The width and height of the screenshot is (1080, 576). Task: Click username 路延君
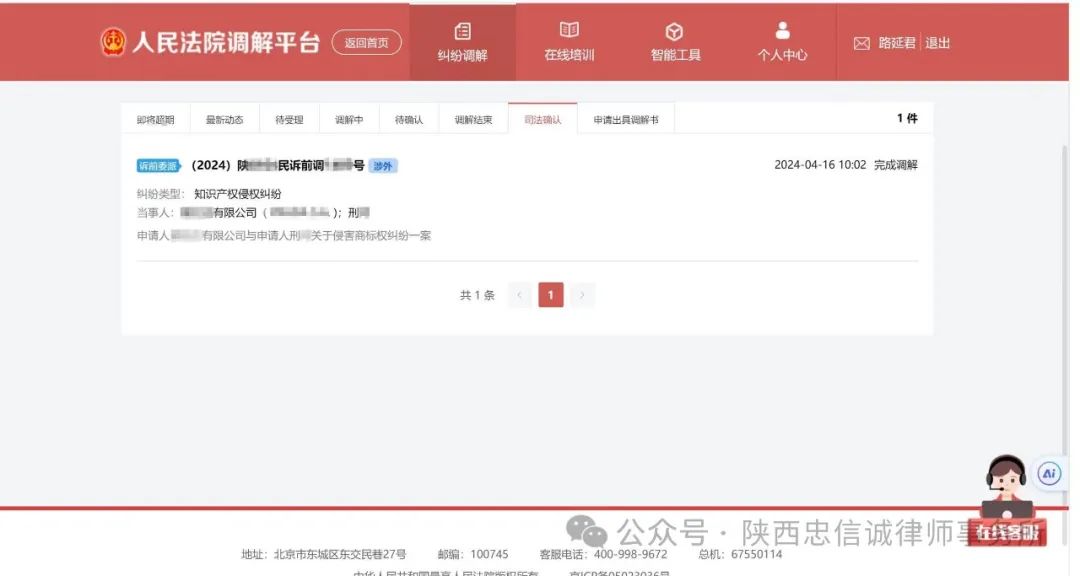897,43
